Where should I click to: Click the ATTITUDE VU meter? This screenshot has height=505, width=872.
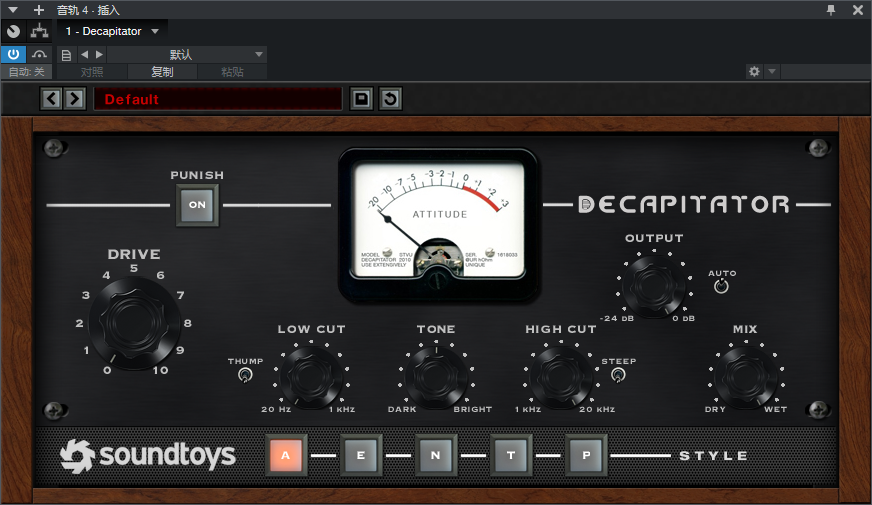pos(439,225)
